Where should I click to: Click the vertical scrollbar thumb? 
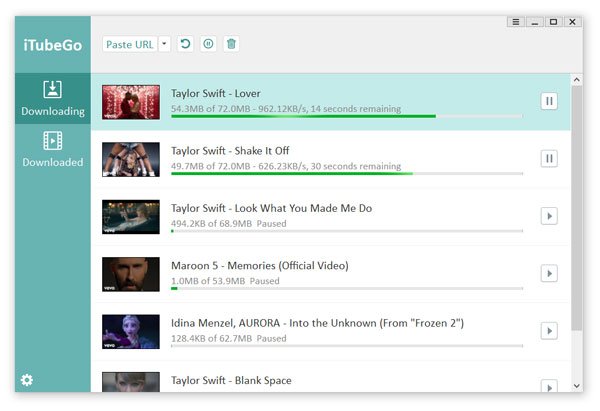577,208
